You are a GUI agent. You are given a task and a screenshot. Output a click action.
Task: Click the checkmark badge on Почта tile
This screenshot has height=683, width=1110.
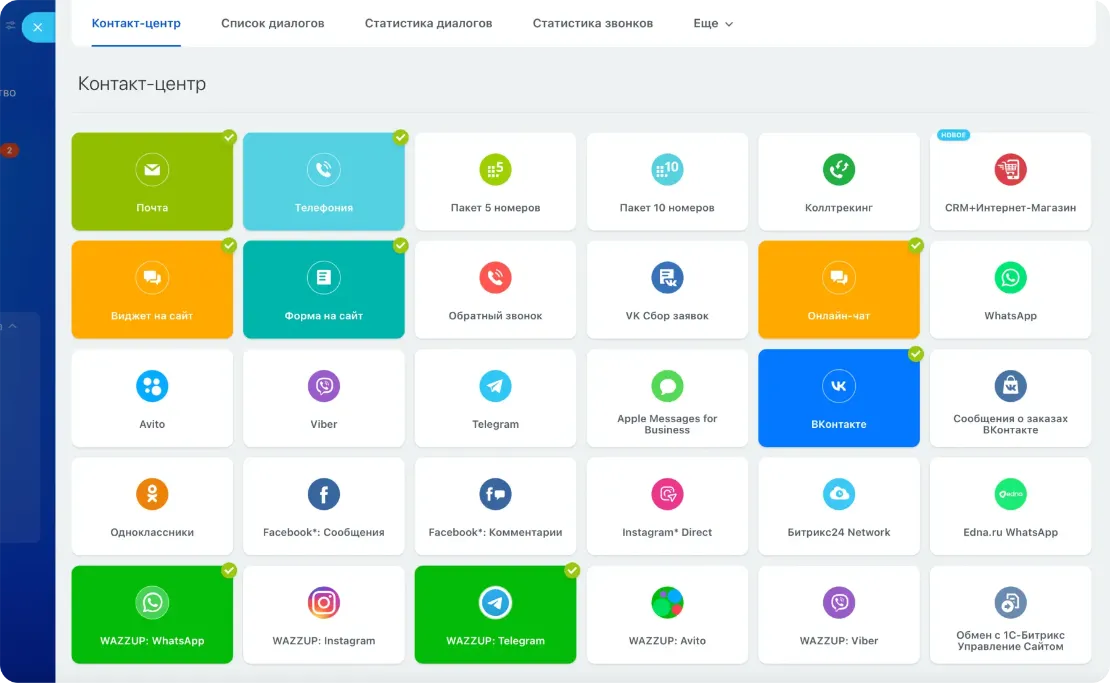(x=229, y=137)
